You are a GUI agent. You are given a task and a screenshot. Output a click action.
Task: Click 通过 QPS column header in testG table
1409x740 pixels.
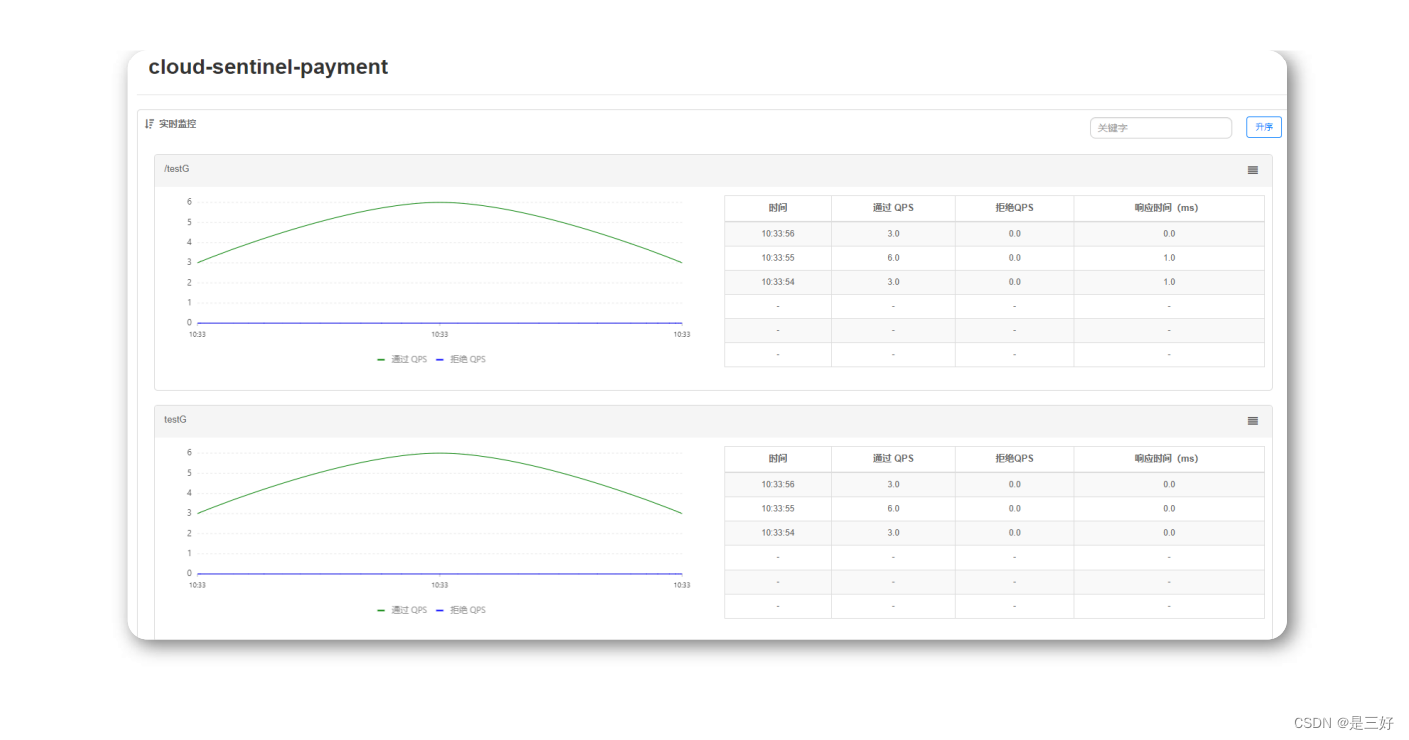tap(893, 459)
